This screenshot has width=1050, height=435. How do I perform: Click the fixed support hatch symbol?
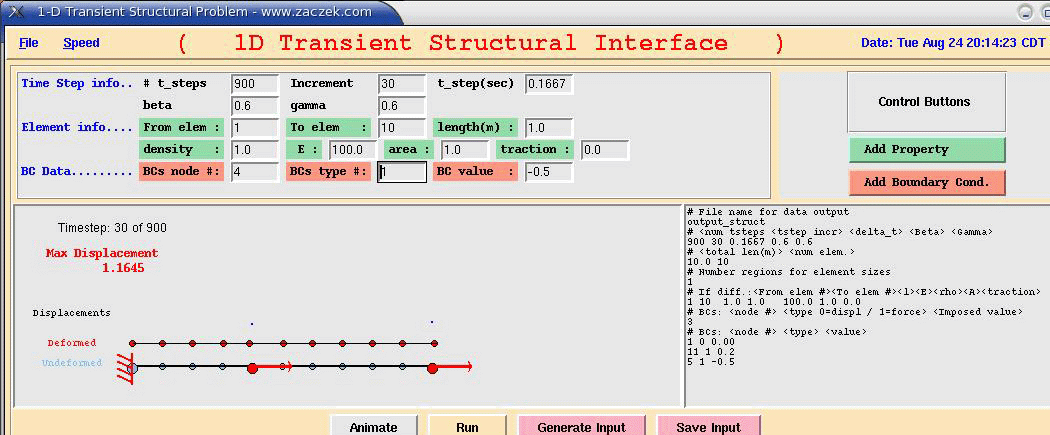126,367
